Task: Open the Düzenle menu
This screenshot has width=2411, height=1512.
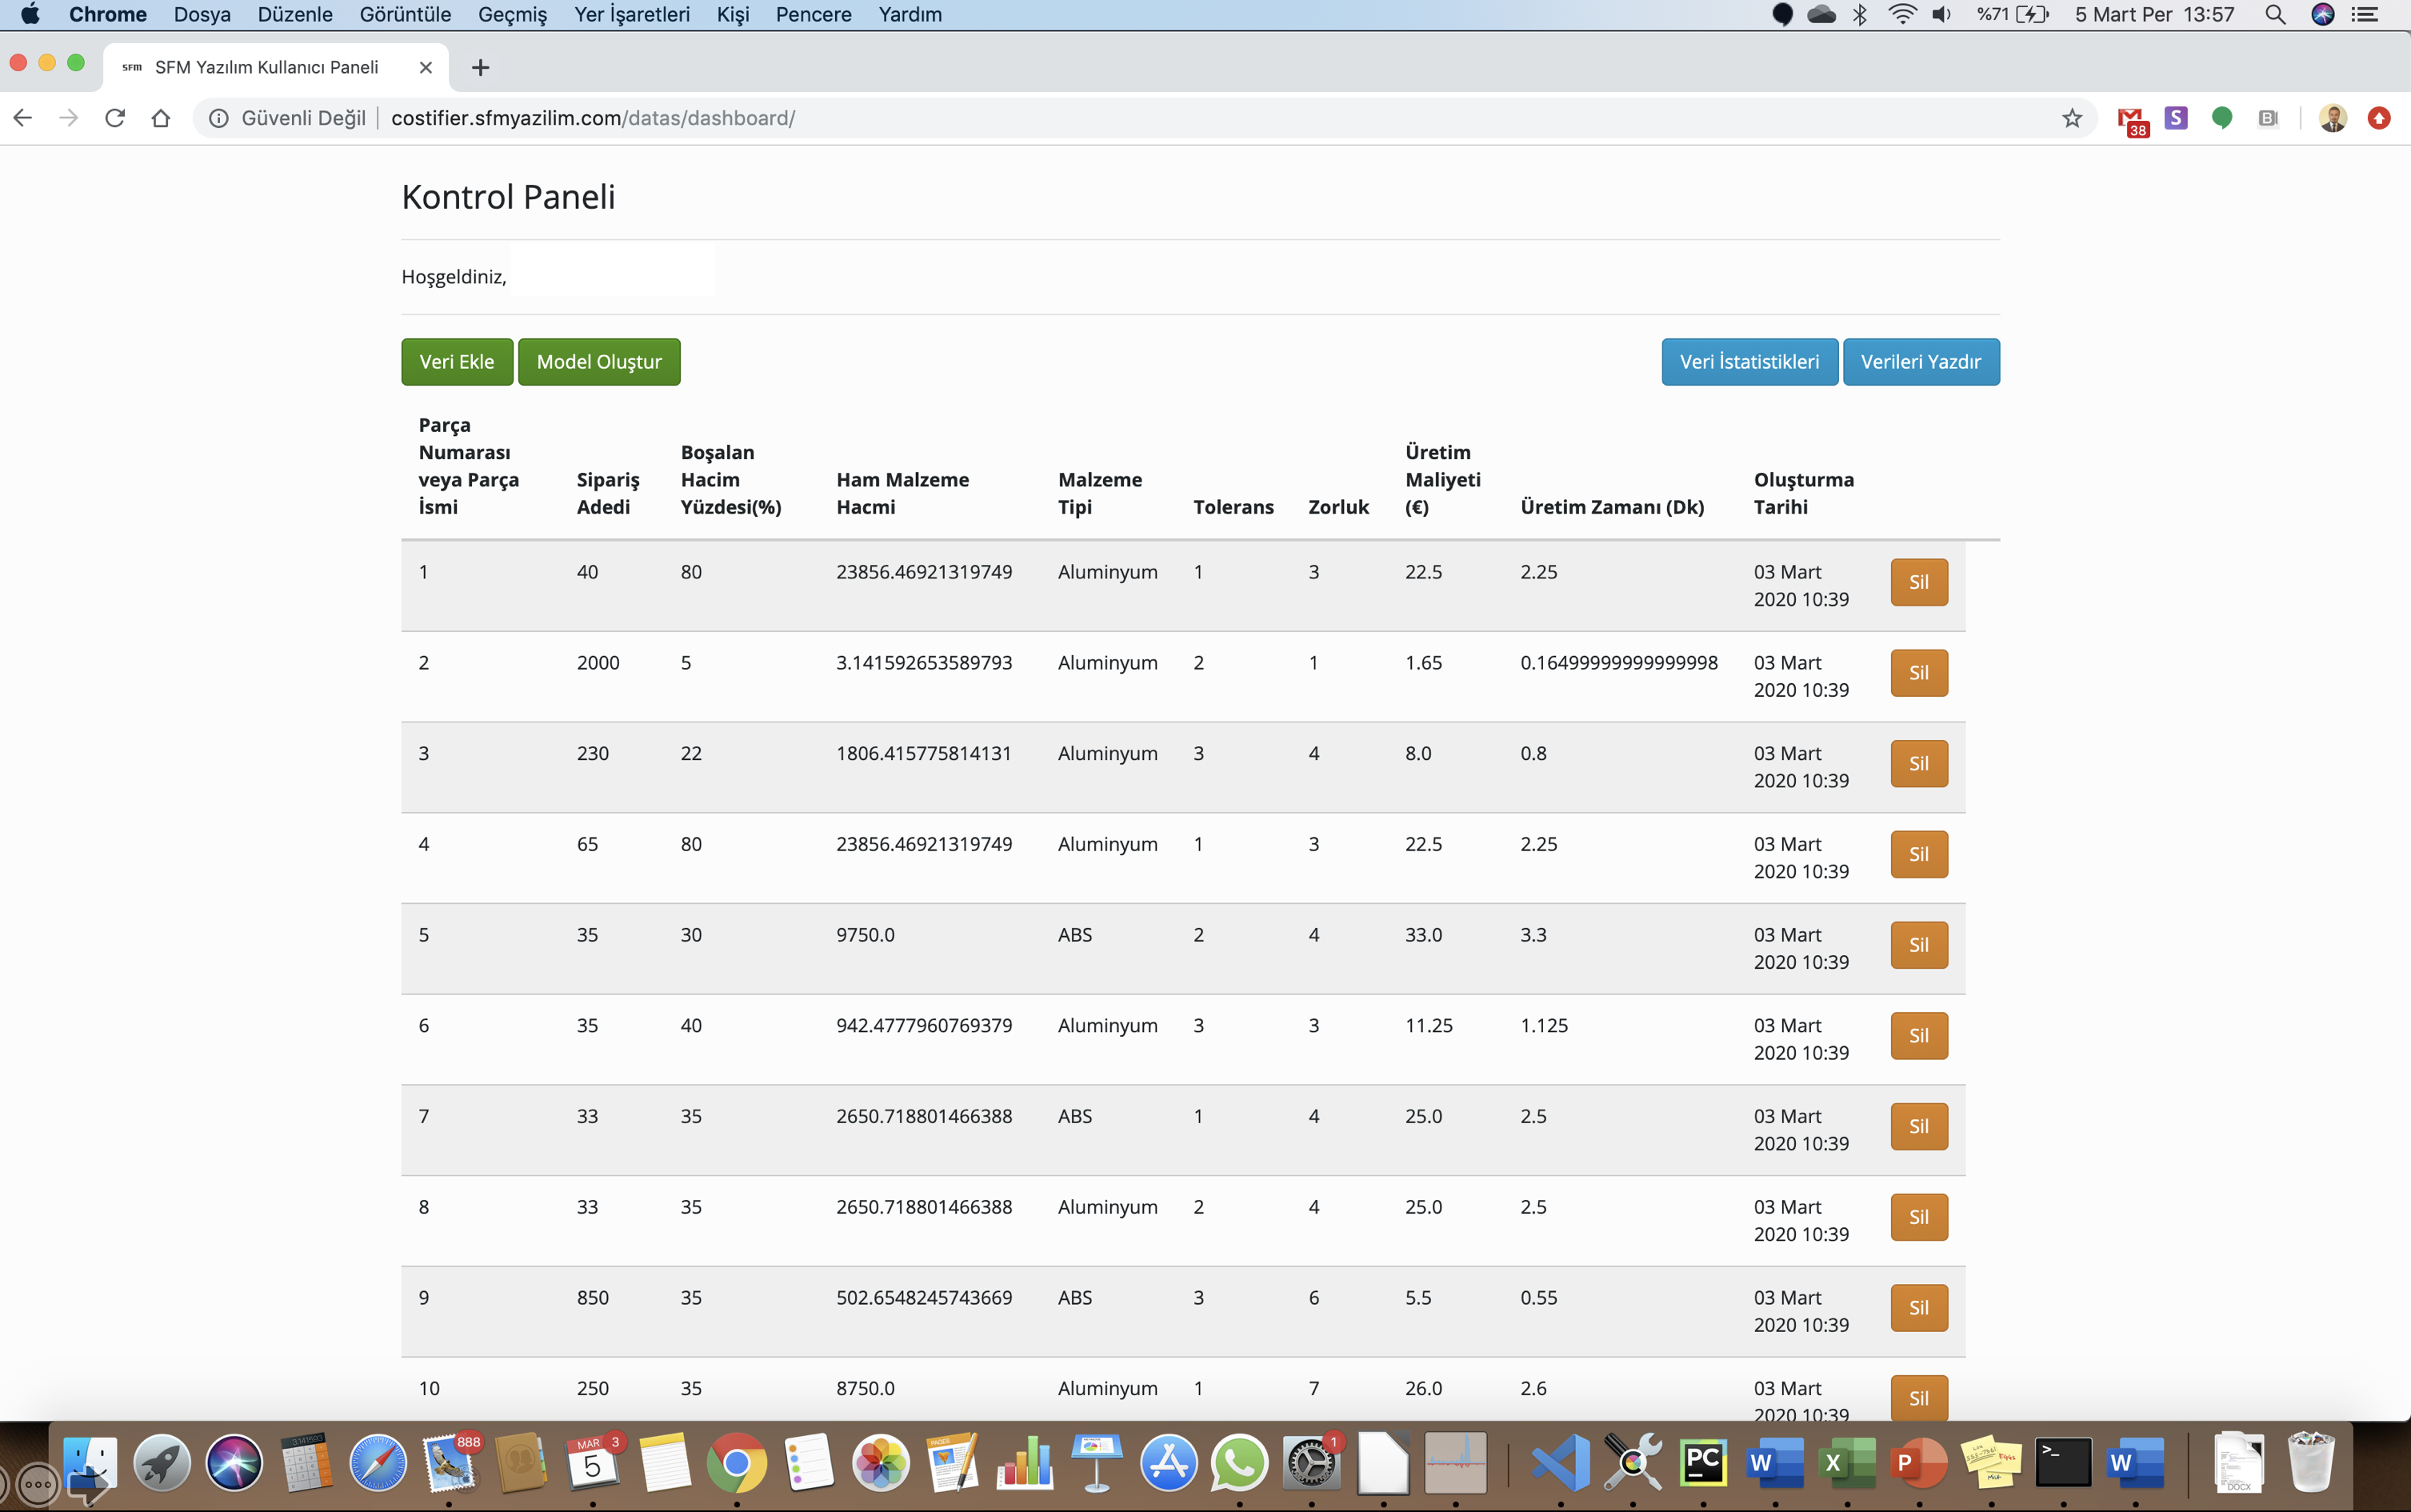Action: click(295, 14)
